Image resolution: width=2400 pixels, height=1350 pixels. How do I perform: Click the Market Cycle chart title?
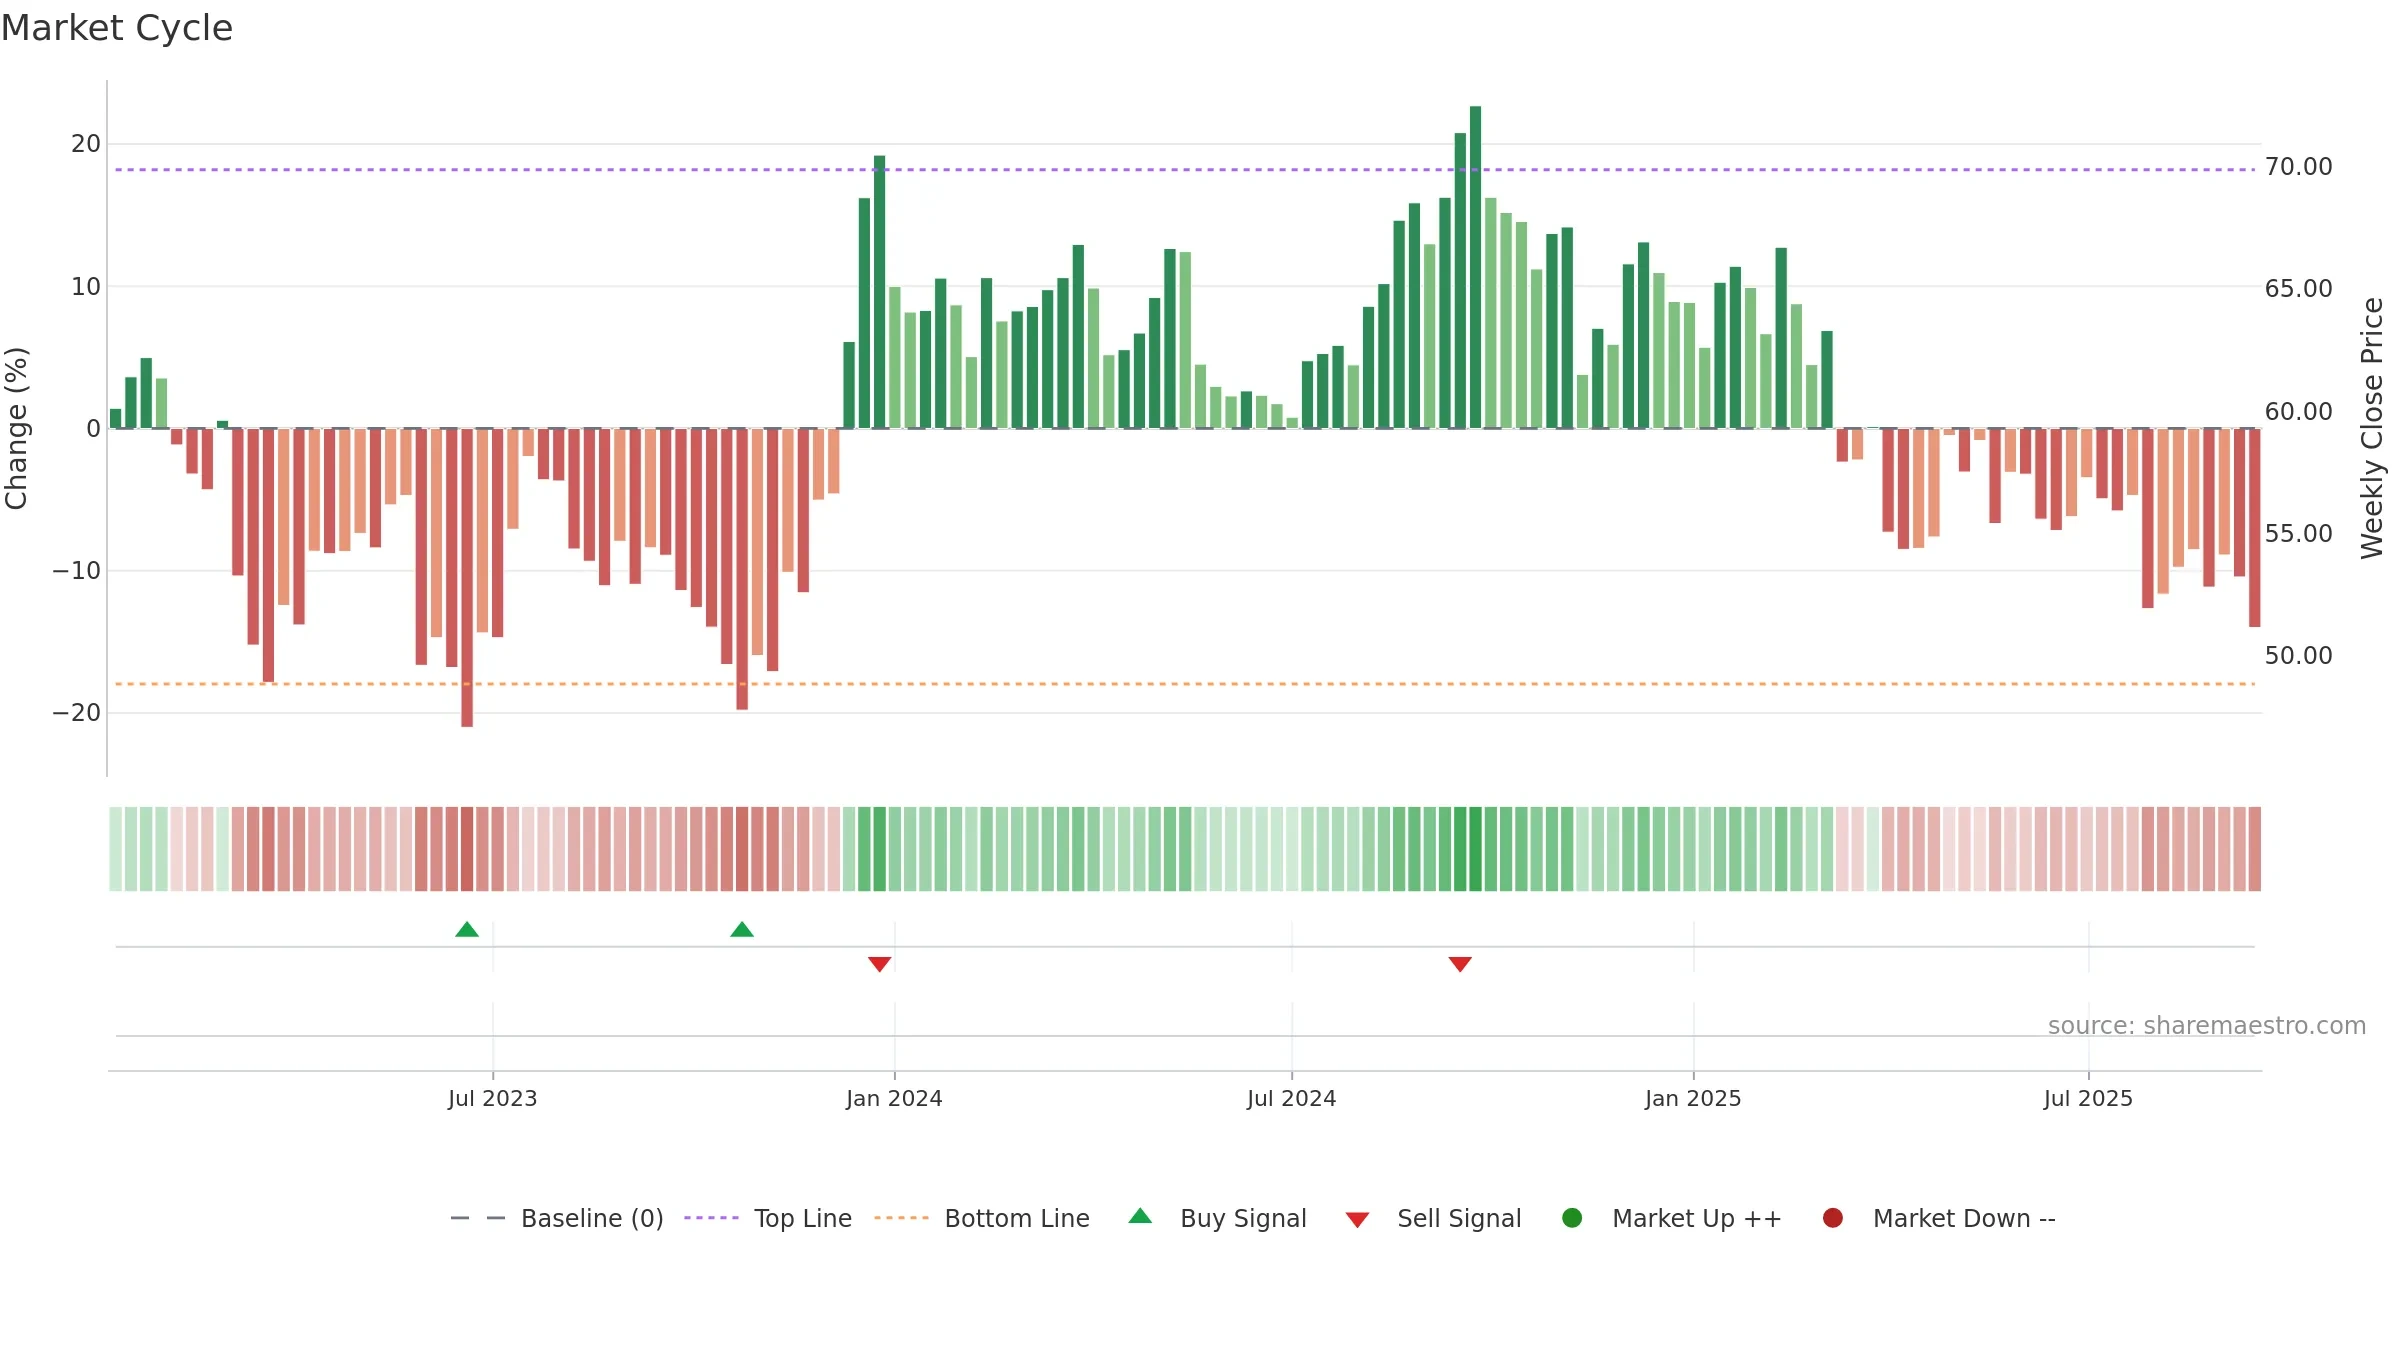point(117,28)
